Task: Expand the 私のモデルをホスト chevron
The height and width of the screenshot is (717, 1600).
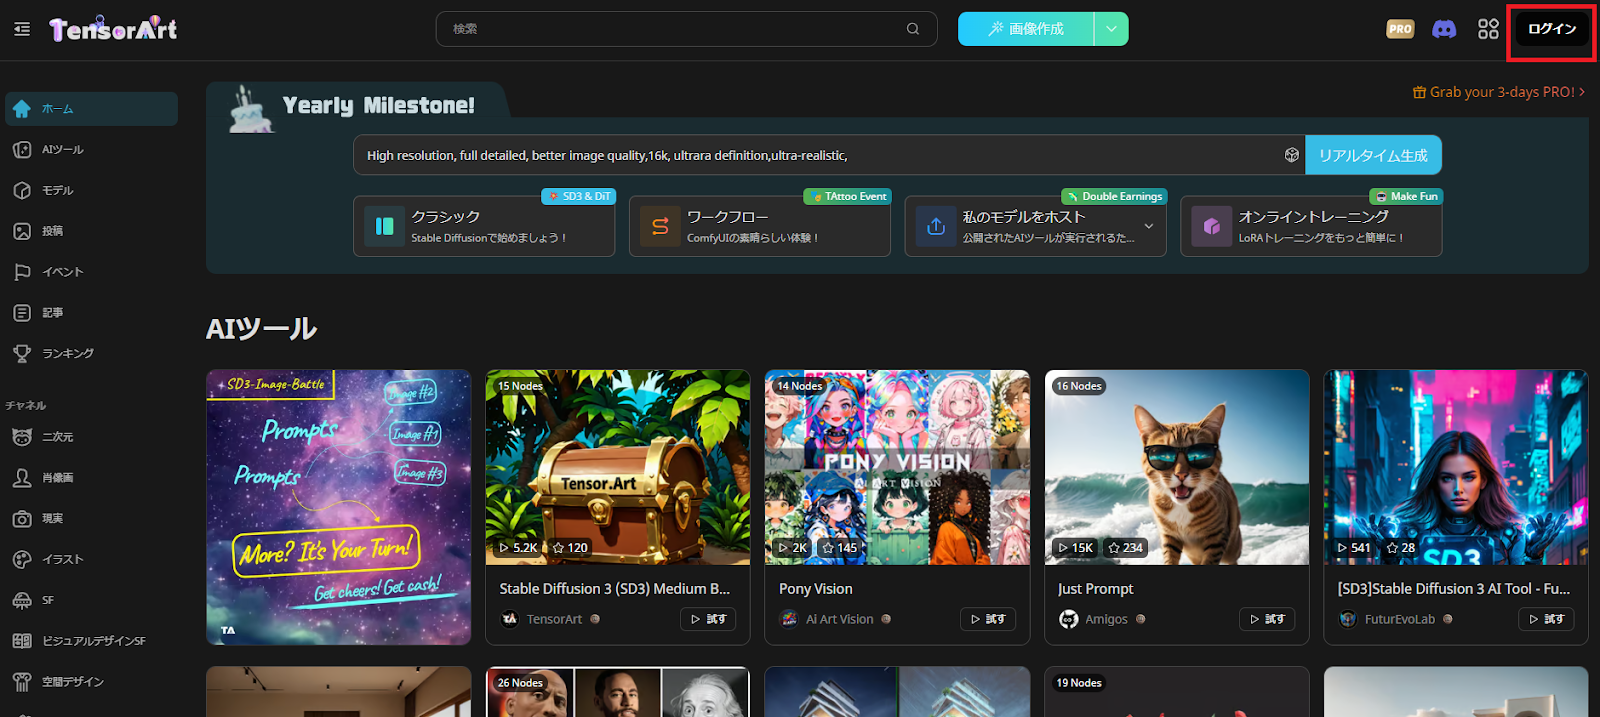Action: point(1149,226)
